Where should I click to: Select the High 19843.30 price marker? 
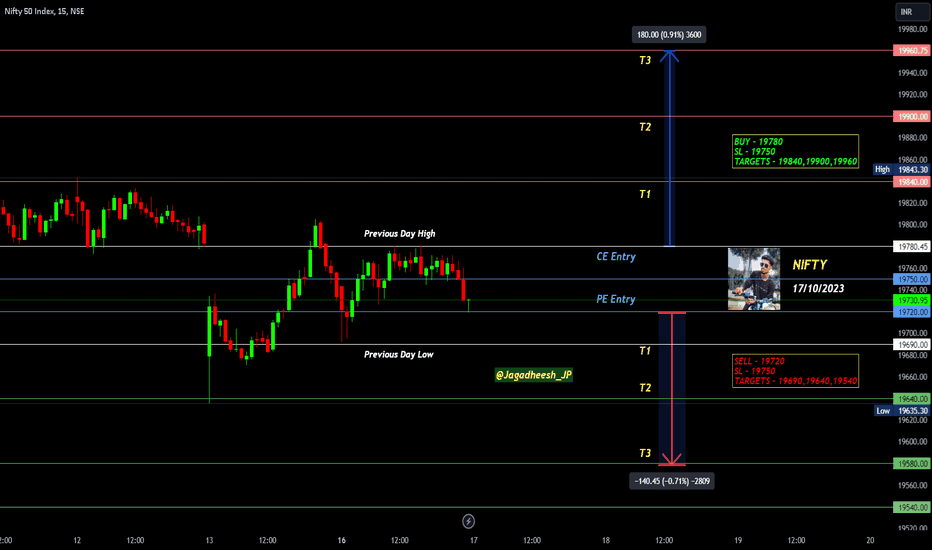[902, 169]
